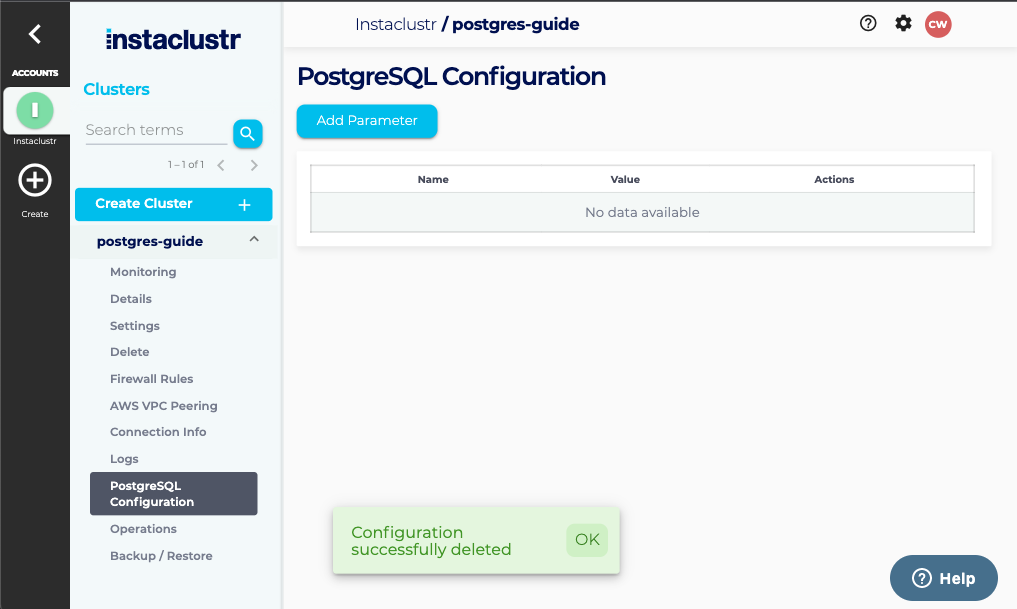This screenshot has width=1017, height=609.
Task: Click the back arrow in the accounts bar
Action: pyautogui.click(x=35, y=34)
